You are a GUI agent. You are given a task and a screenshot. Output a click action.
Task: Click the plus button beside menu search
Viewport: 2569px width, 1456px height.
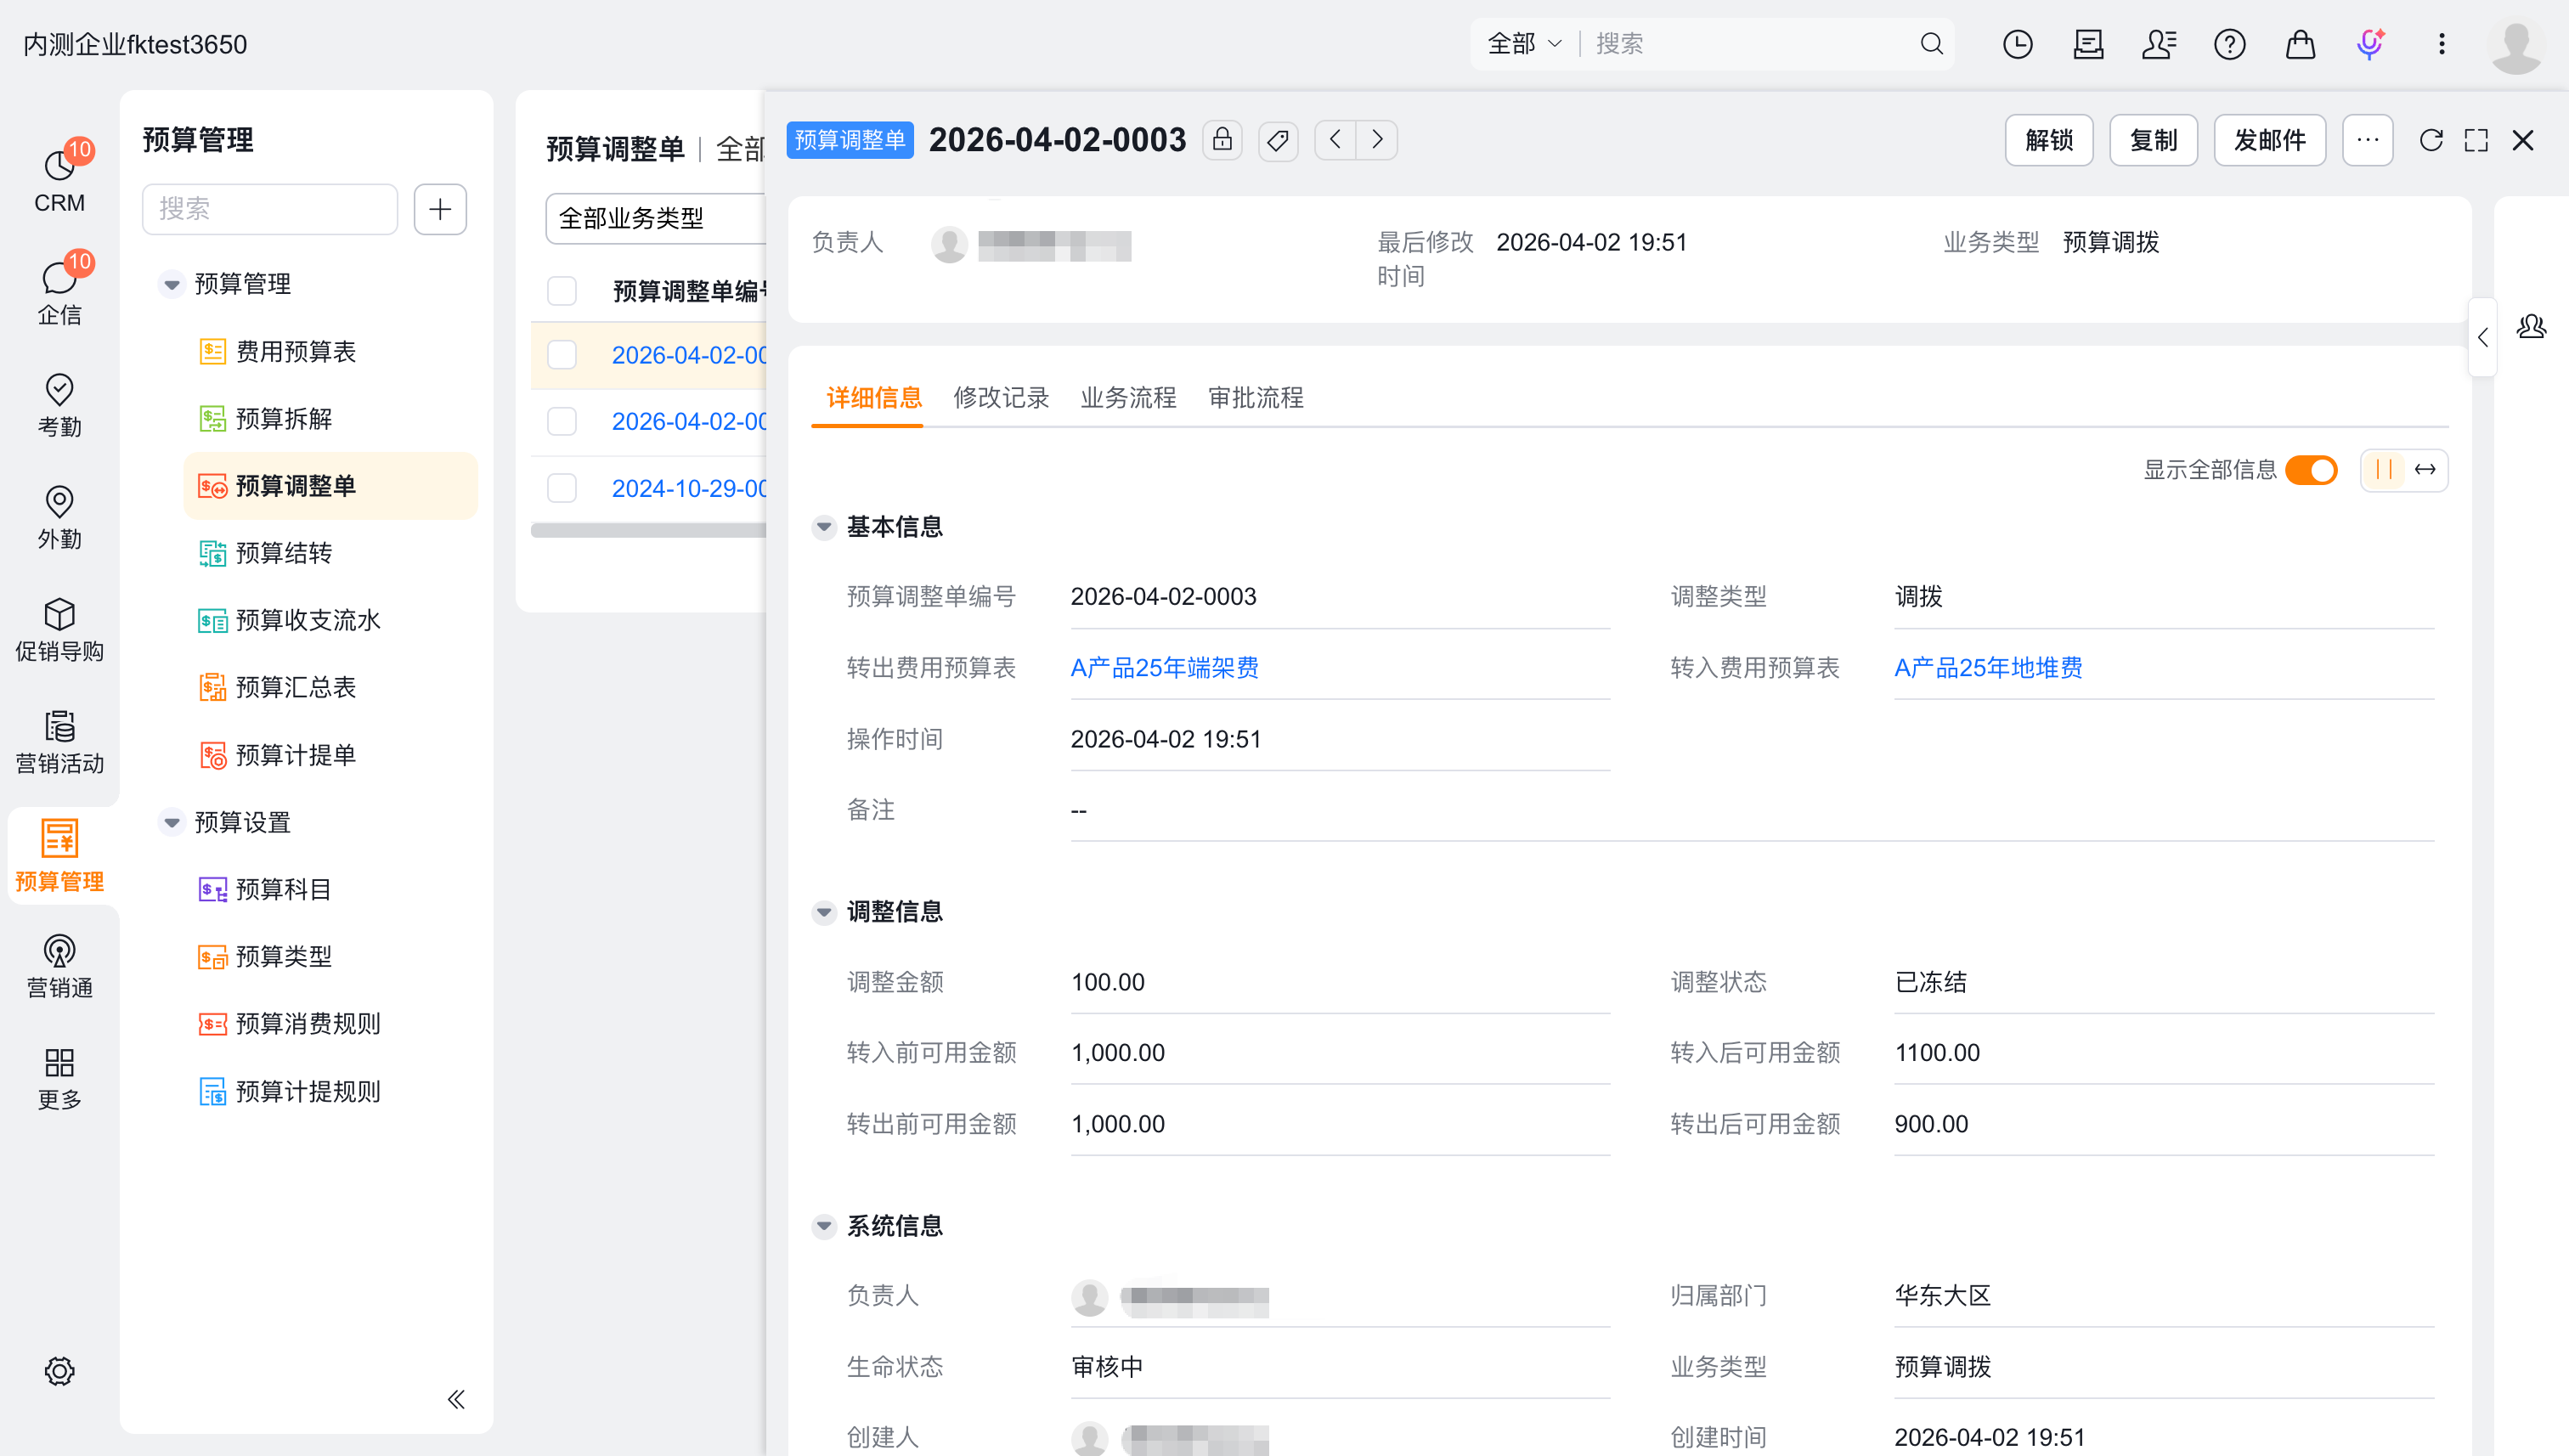tap(440, 209)
